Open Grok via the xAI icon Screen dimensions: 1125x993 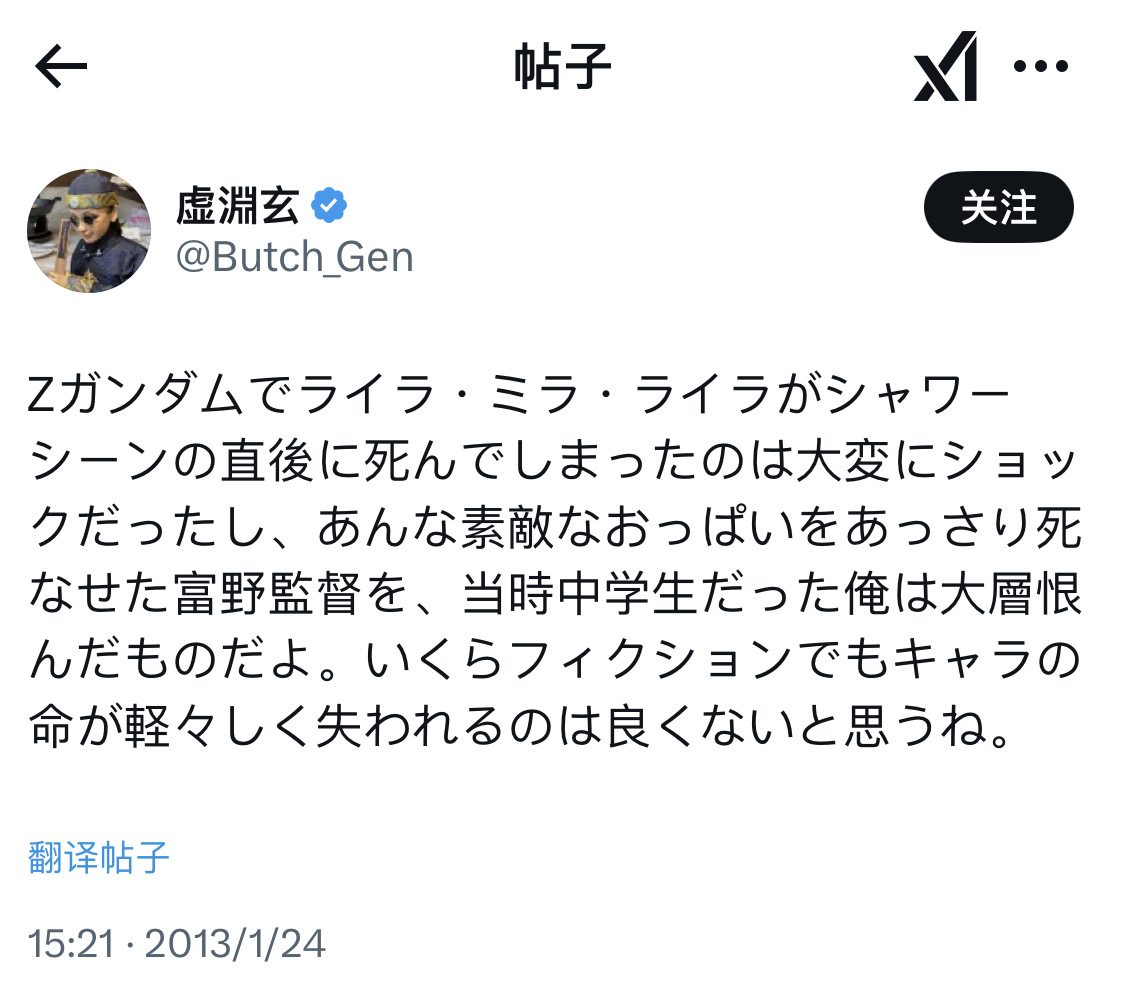pyautogui.click(x=944, y=67)
